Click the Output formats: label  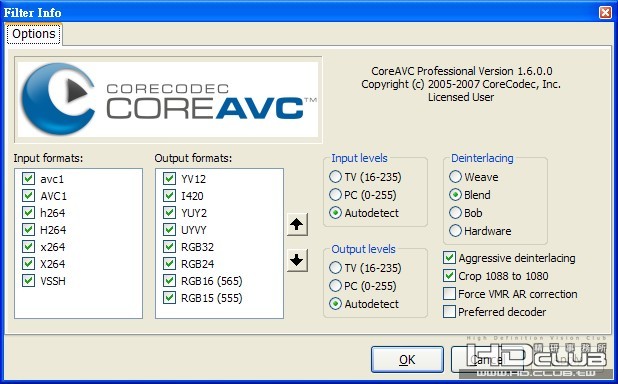point(193,158)
